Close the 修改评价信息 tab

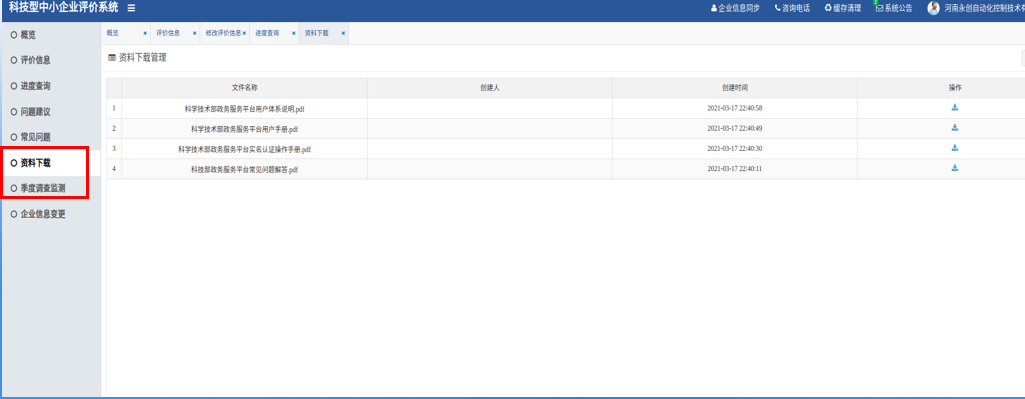(x=244, y=33)
